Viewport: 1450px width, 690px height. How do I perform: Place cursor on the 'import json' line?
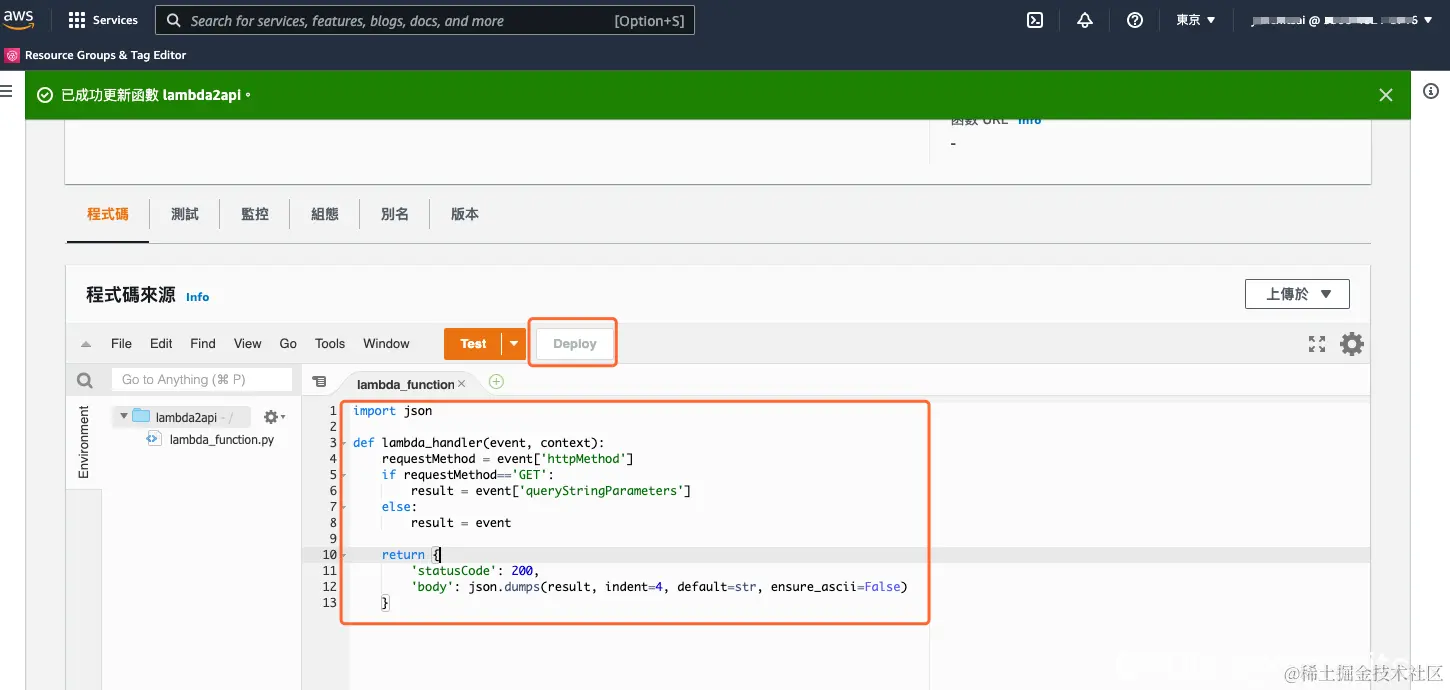pos(392,410)
